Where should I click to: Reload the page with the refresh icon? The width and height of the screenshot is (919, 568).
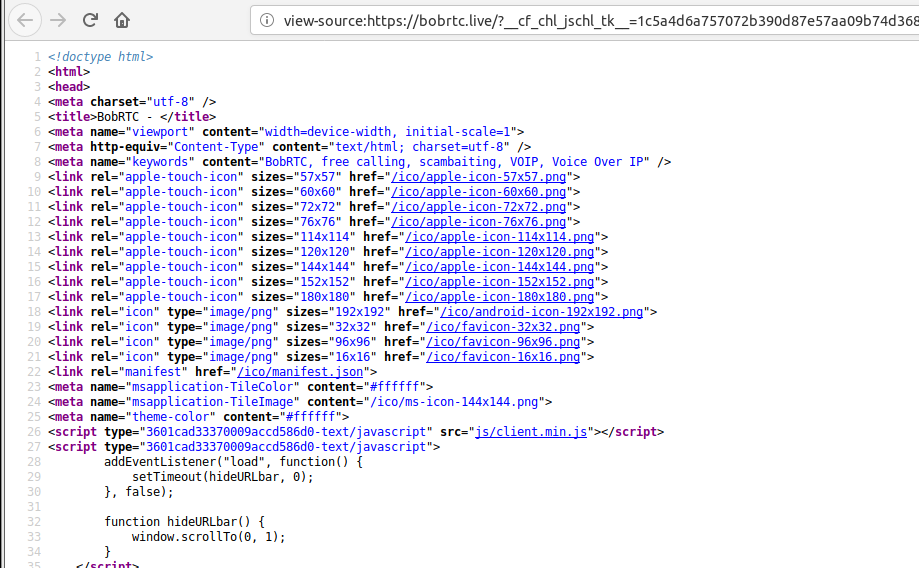point(90,21)
